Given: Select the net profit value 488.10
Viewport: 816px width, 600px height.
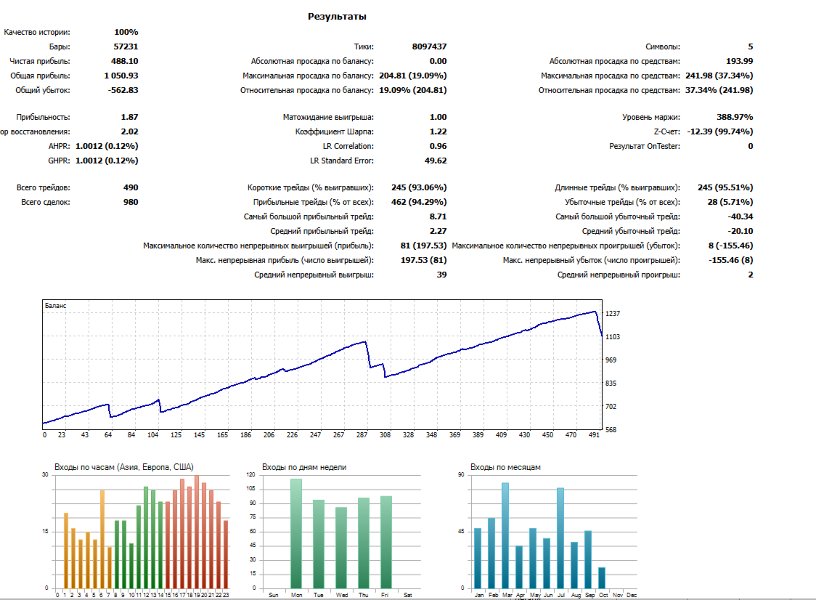Looking at the screenshot, I should pos(124,61).
